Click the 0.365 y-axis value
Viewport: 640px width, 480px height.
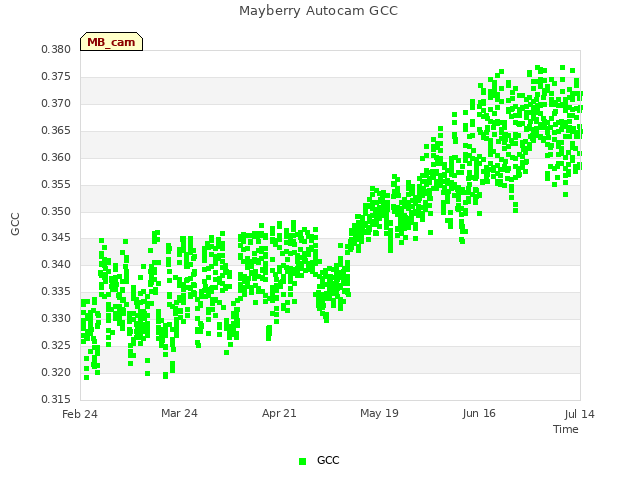tap(56, 130)
